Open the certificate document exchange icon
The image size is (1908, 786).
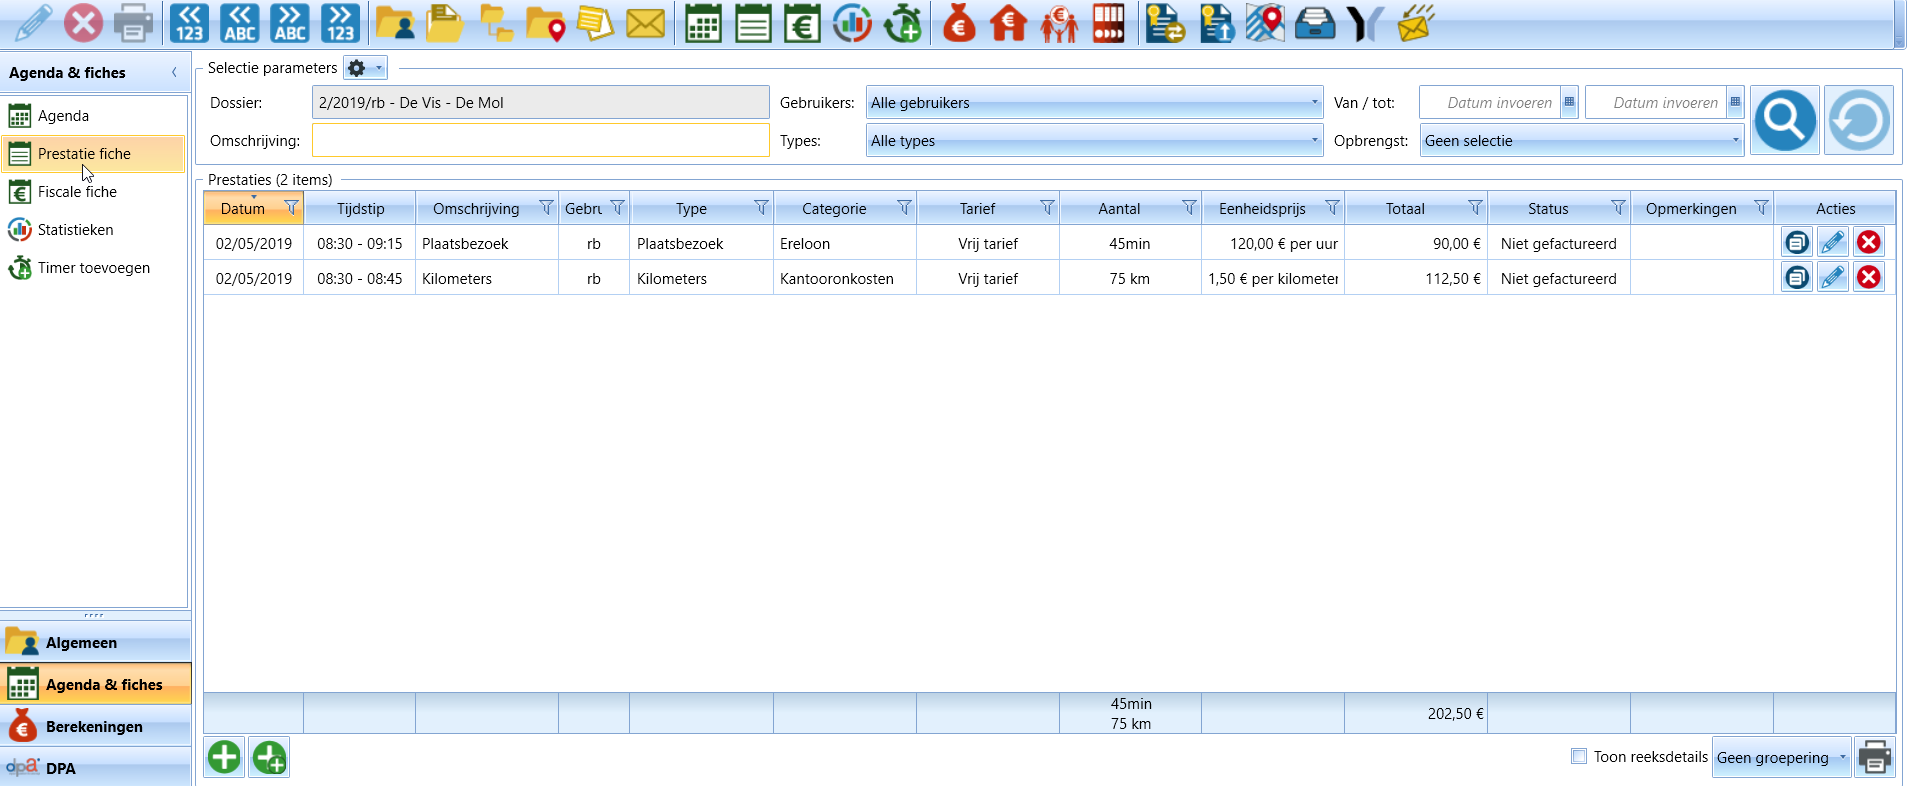click(x=1165, y=23)
